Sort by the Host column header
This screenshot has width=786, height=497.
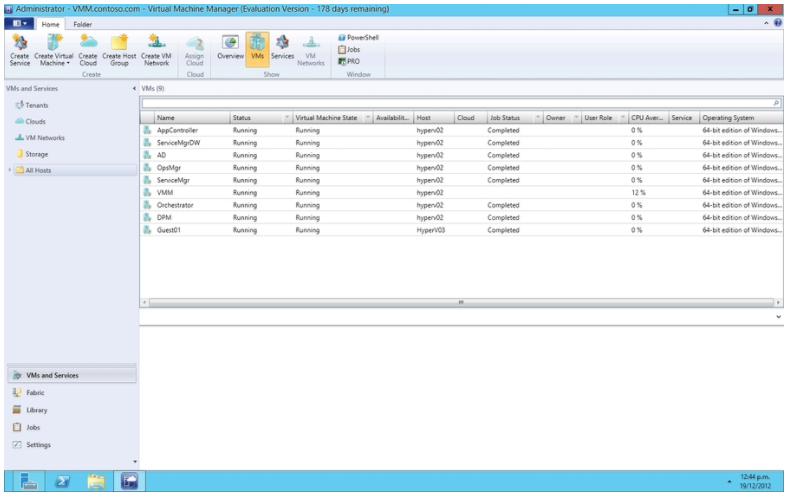click(x=434, y=118)
